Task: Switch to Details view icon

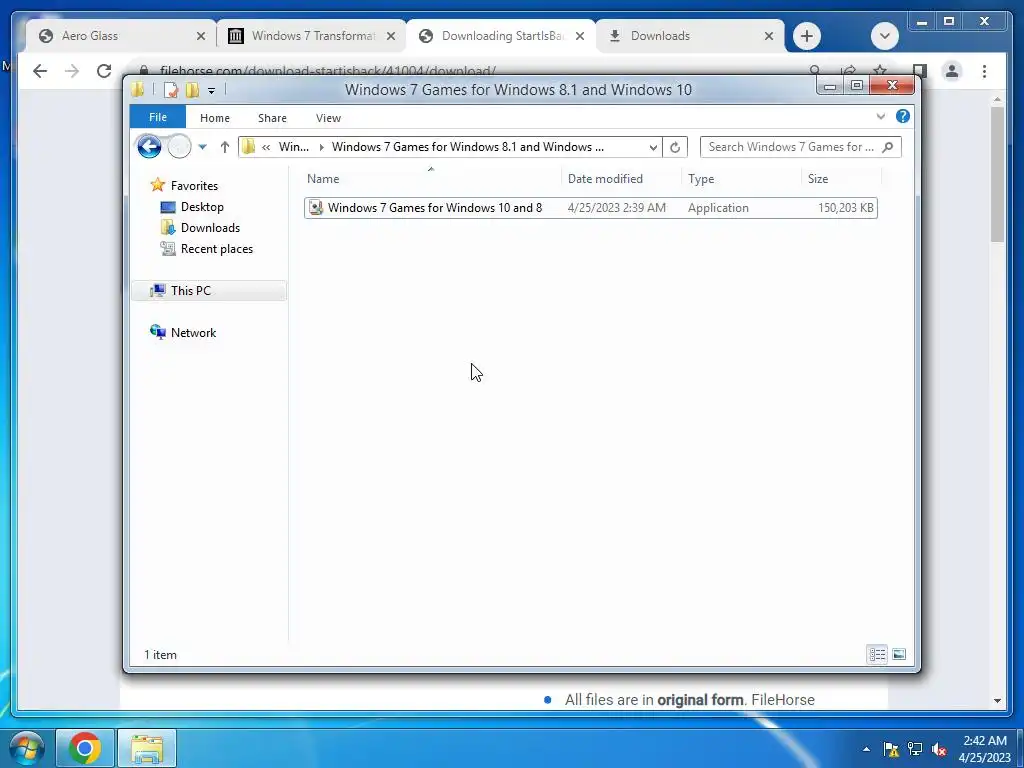Action: coord(877,654)
